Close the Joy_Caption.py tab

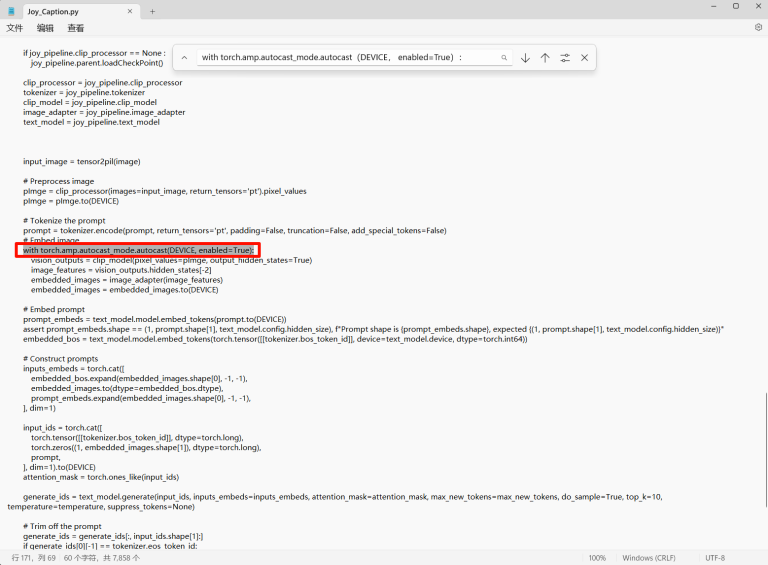[128, 11]
